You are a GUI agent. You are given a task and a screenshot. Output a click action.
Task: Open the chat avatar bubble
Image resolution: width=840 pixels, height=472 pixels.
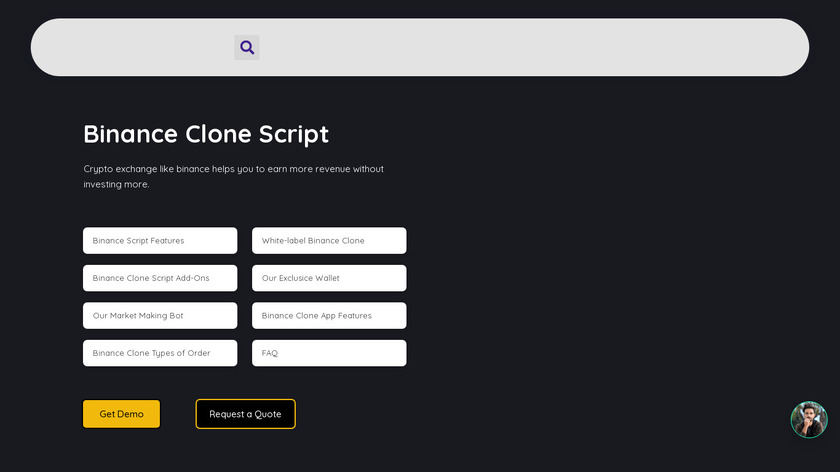[x=809, y=419]
